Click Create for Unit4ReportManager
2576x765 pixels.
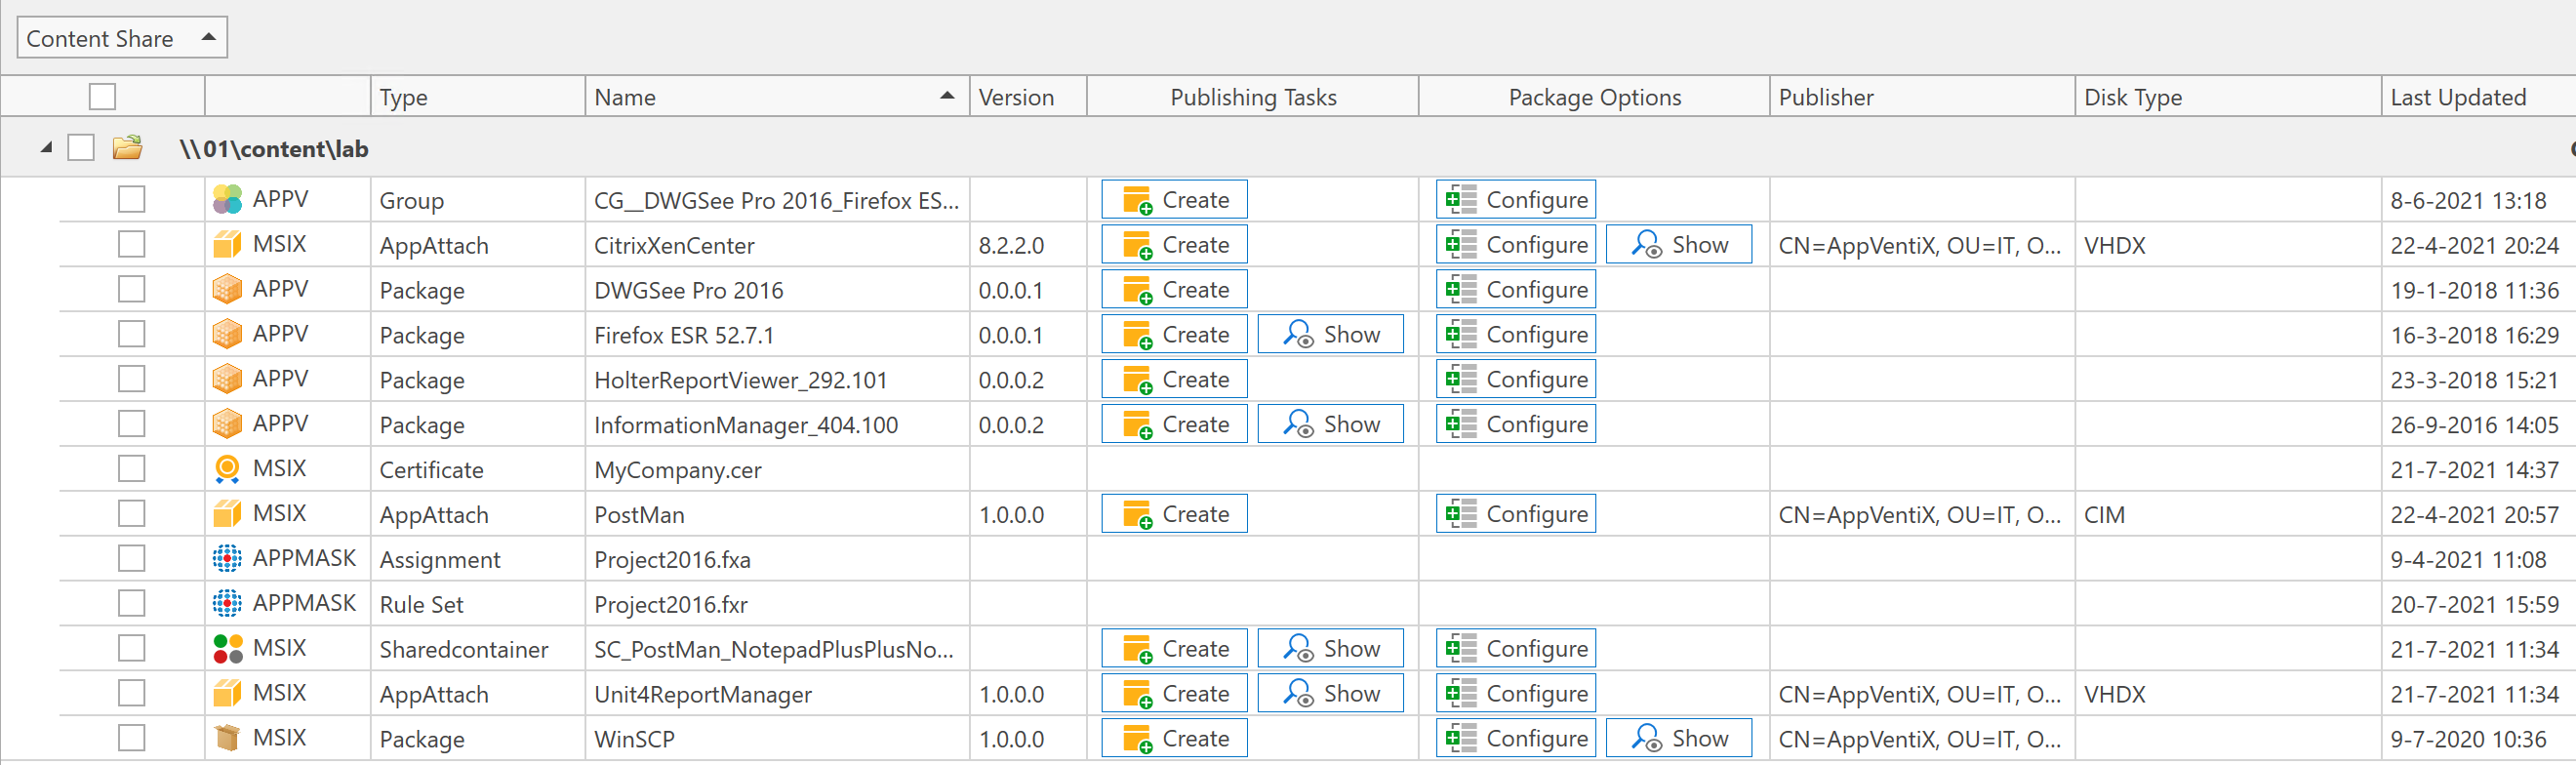[x=1174, y=693]
